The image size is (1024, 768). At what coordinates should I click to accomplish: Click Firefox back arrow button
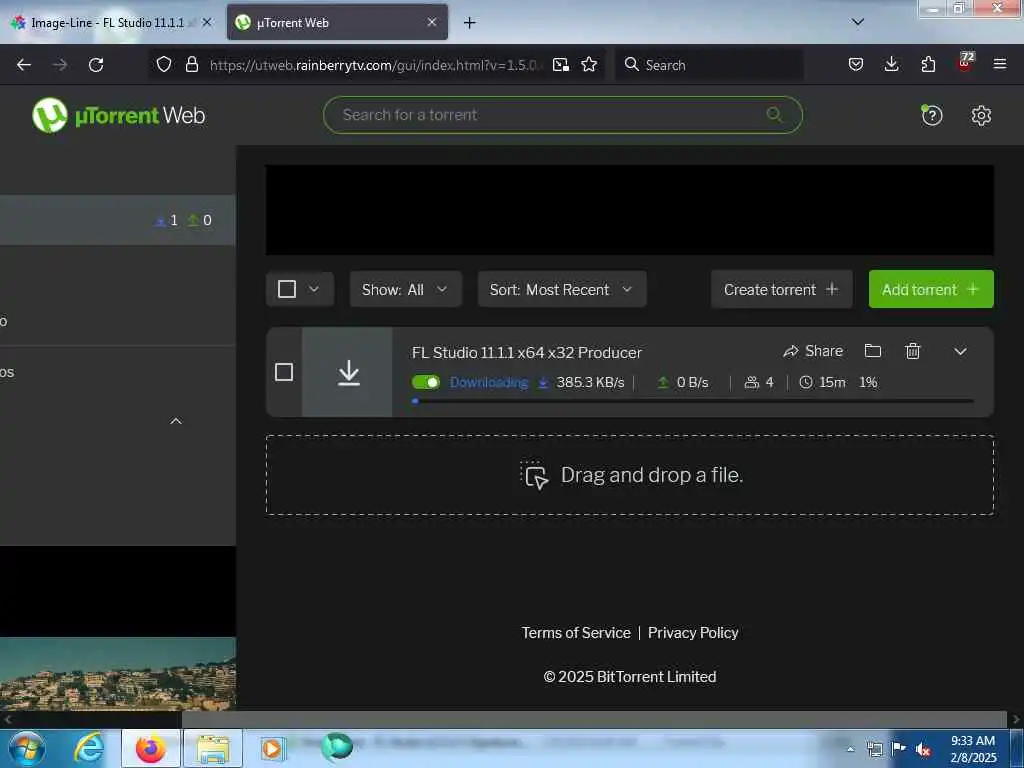point(24,65)
